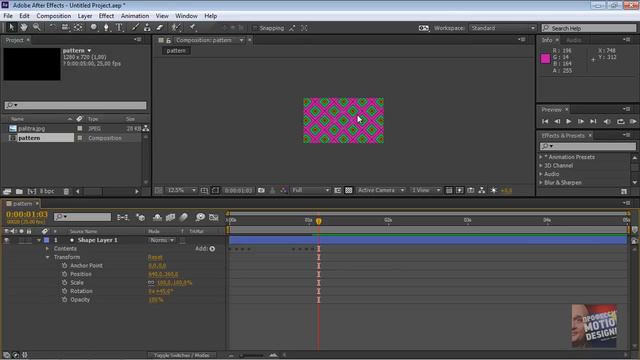The width and height of the screenshot is (640, 360).
Task: Open the Layer menu
Action: click(x=84, y=16)
